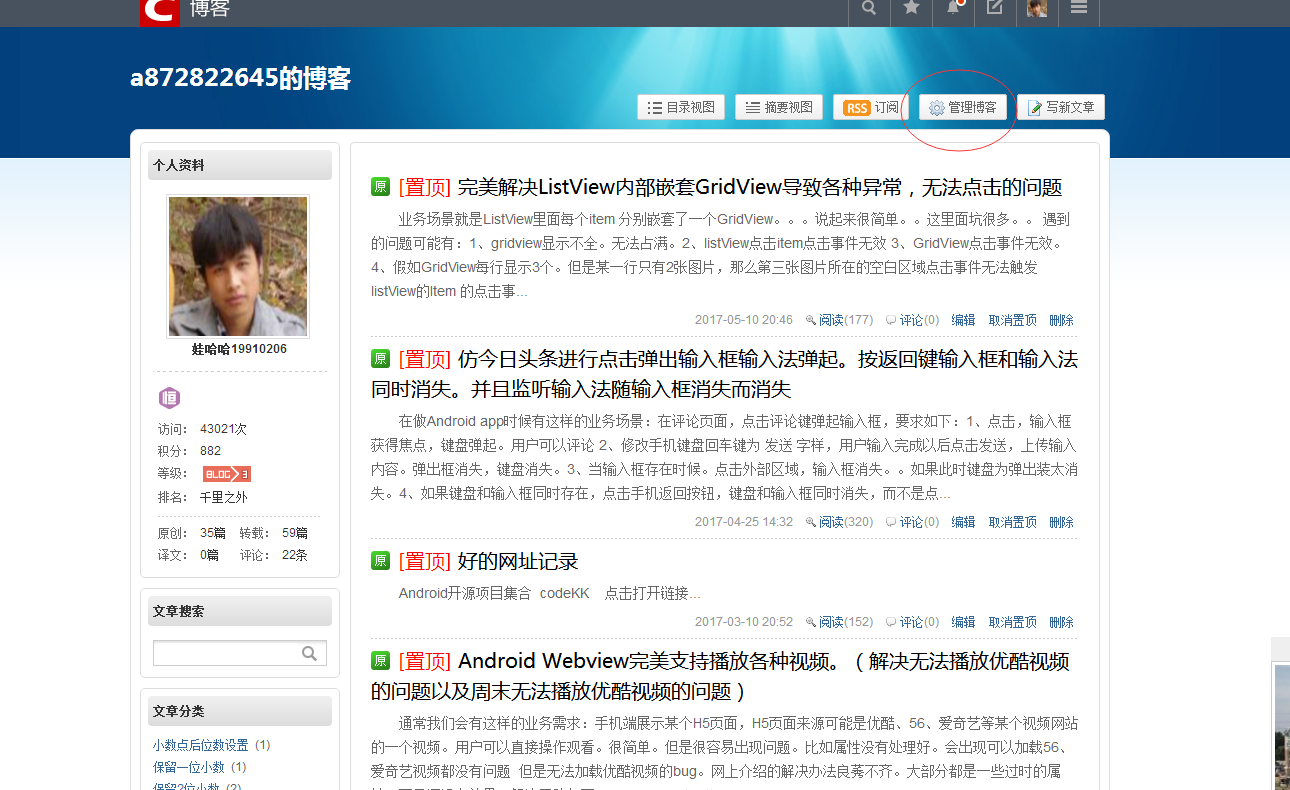Click the 原创 count 35篇
This screenshot has height=790, width=1290.
click(213, 533)
